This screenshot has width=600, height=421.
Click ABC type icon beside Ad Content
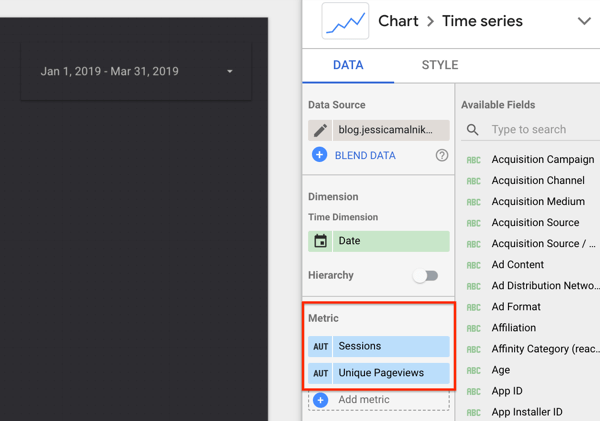[x=473, y=265]
